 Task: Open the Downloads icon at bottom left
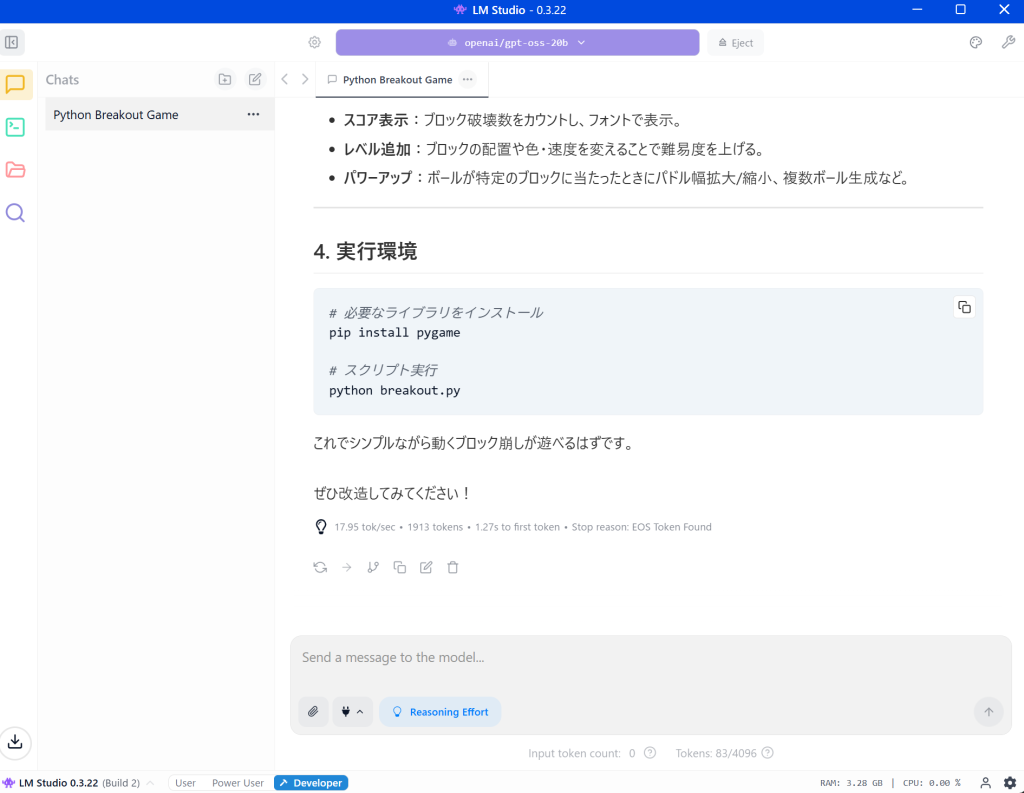(16, 742)
